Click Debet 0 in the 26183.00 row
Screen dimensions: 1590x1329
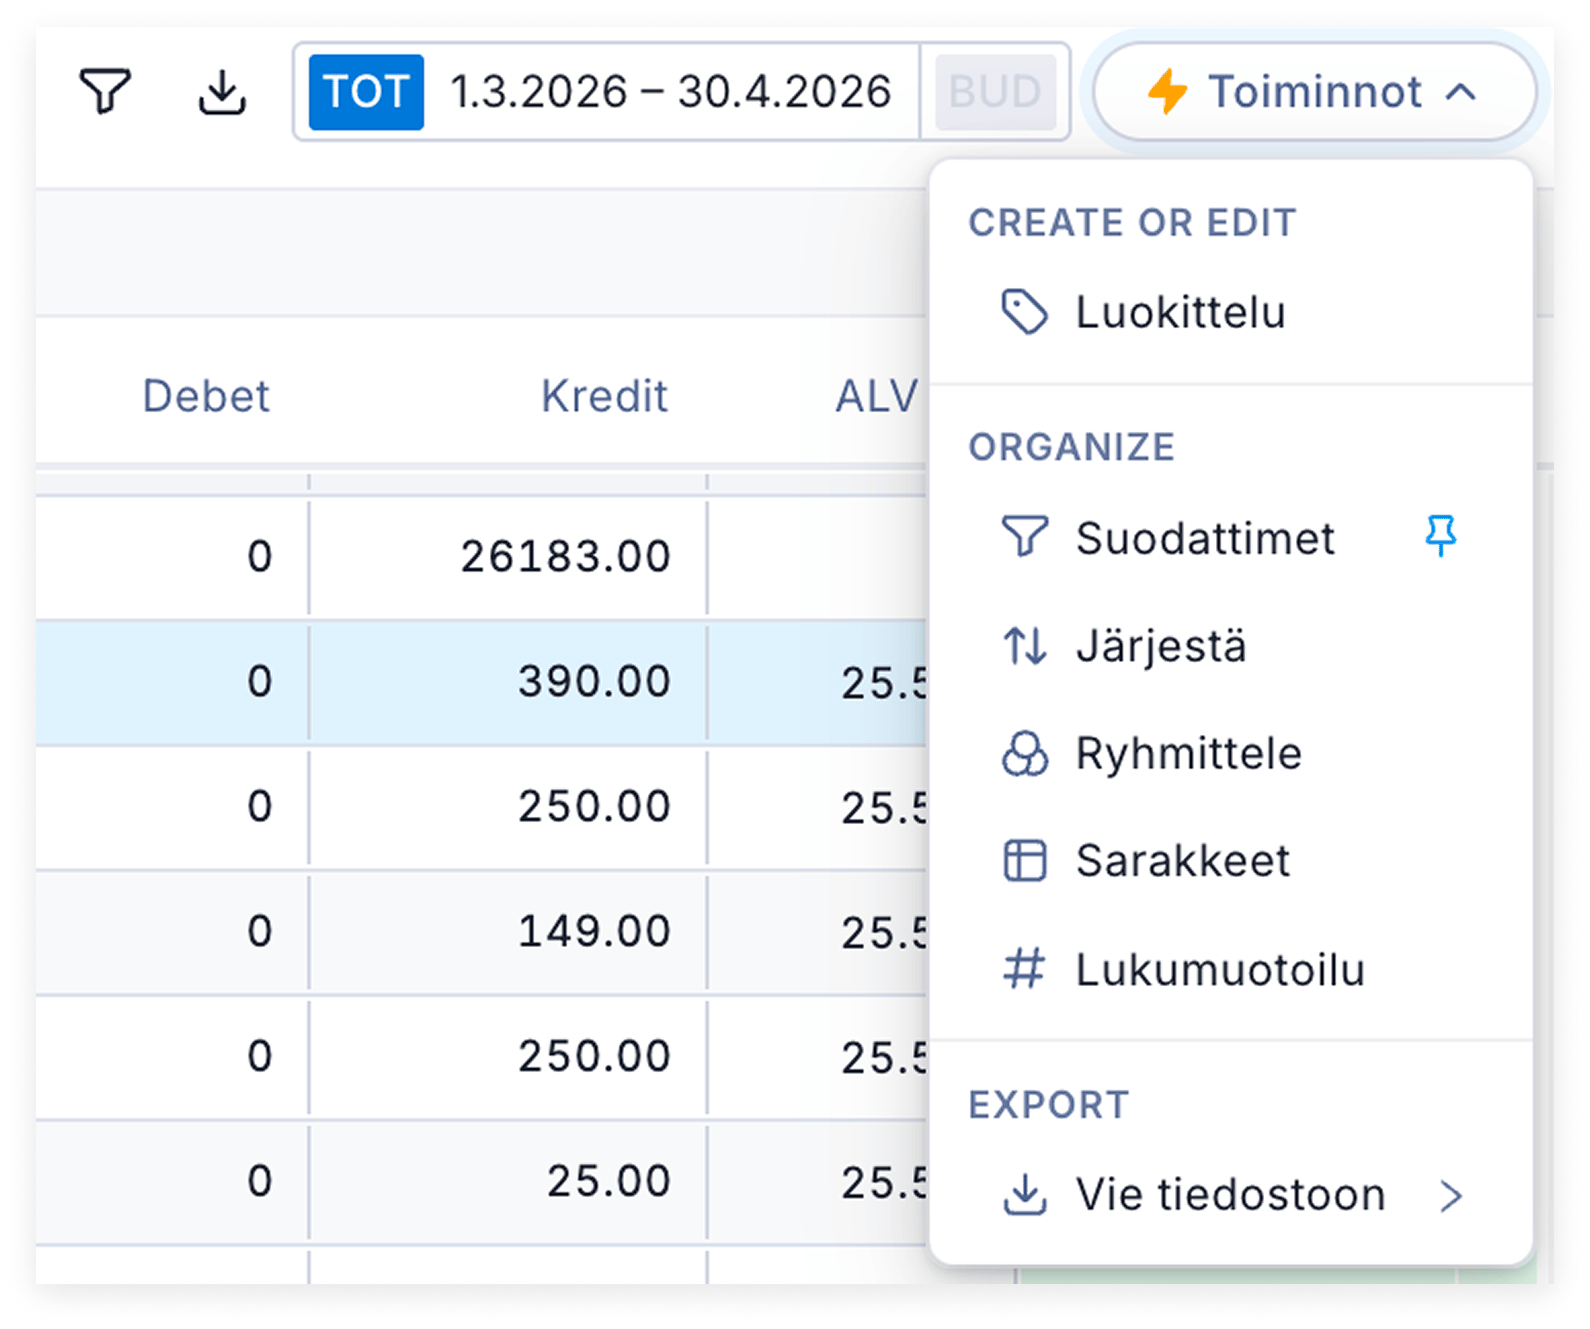pyautogui.click(x=172, y=556)
